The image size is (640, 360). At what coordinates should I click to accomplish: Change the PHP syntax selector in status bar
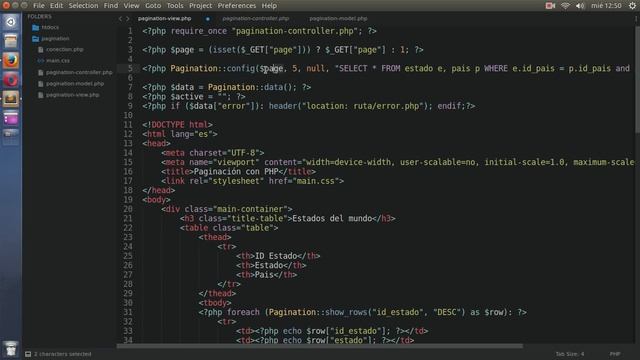click(615, 354)
